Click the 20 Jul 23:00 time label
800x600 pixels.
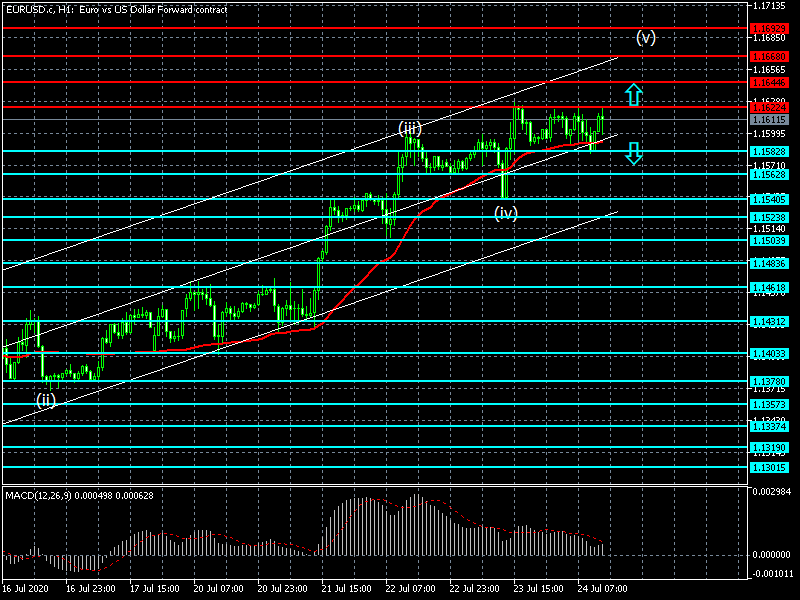(282, 589)
